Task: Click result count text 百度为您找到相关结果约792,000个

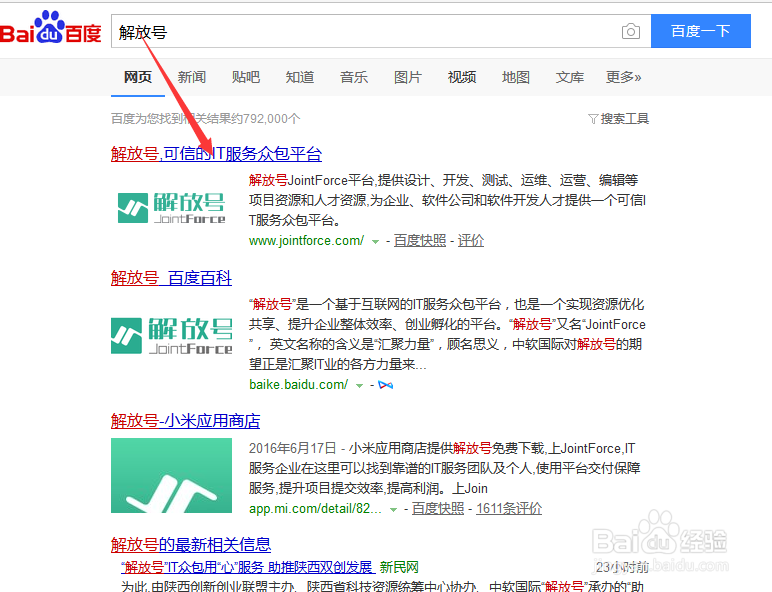Action: (205, 119)
